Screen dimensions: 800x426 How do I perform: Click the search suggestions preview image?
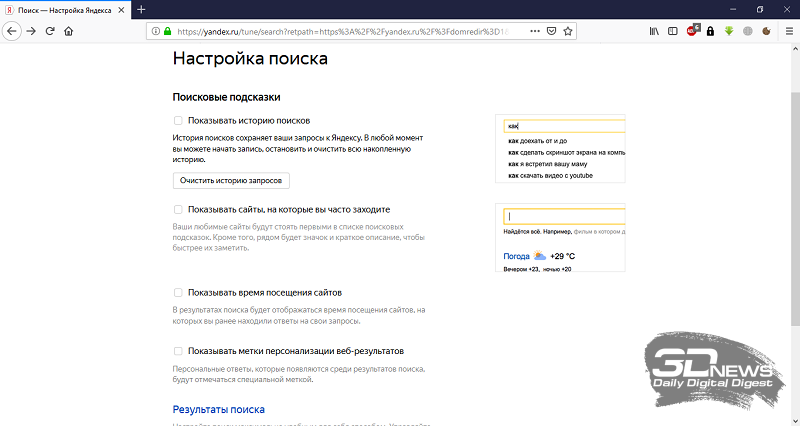pyautogui.click(x=560, y=148)
